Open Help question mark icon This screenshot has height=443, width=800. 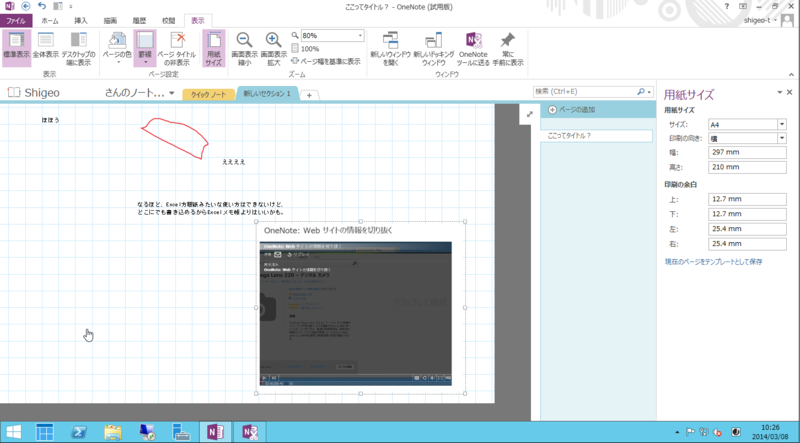727,7
